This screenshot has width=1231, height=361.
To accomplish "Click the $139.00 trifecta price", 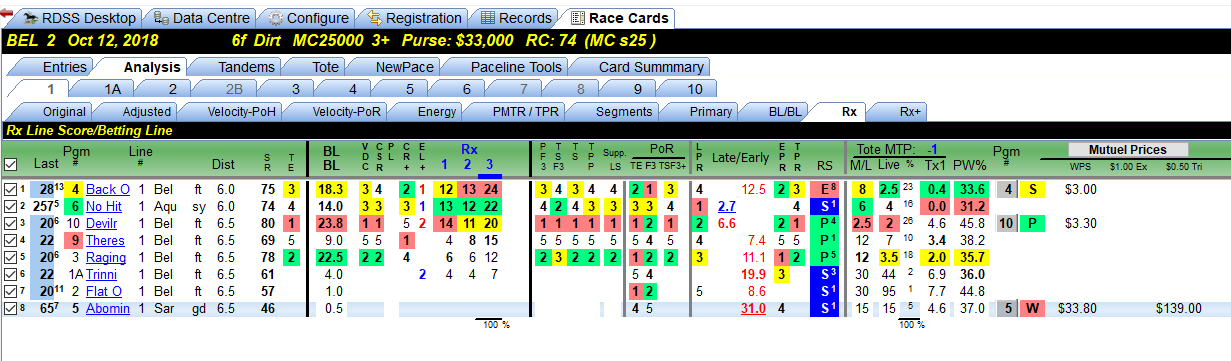I will coord(1179,308).
